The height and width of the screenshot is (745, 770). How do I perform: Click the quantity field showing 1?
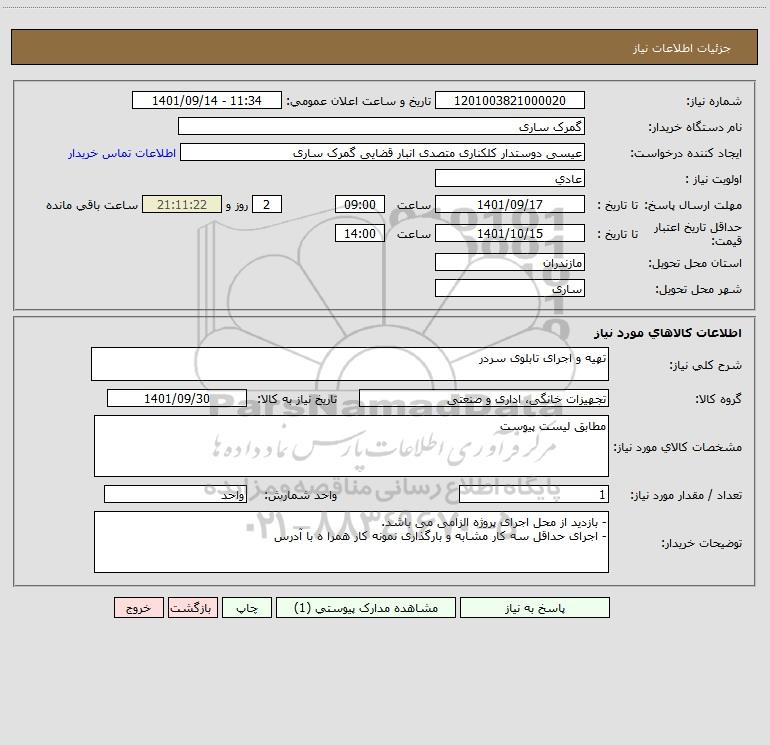tap(534, 495)
